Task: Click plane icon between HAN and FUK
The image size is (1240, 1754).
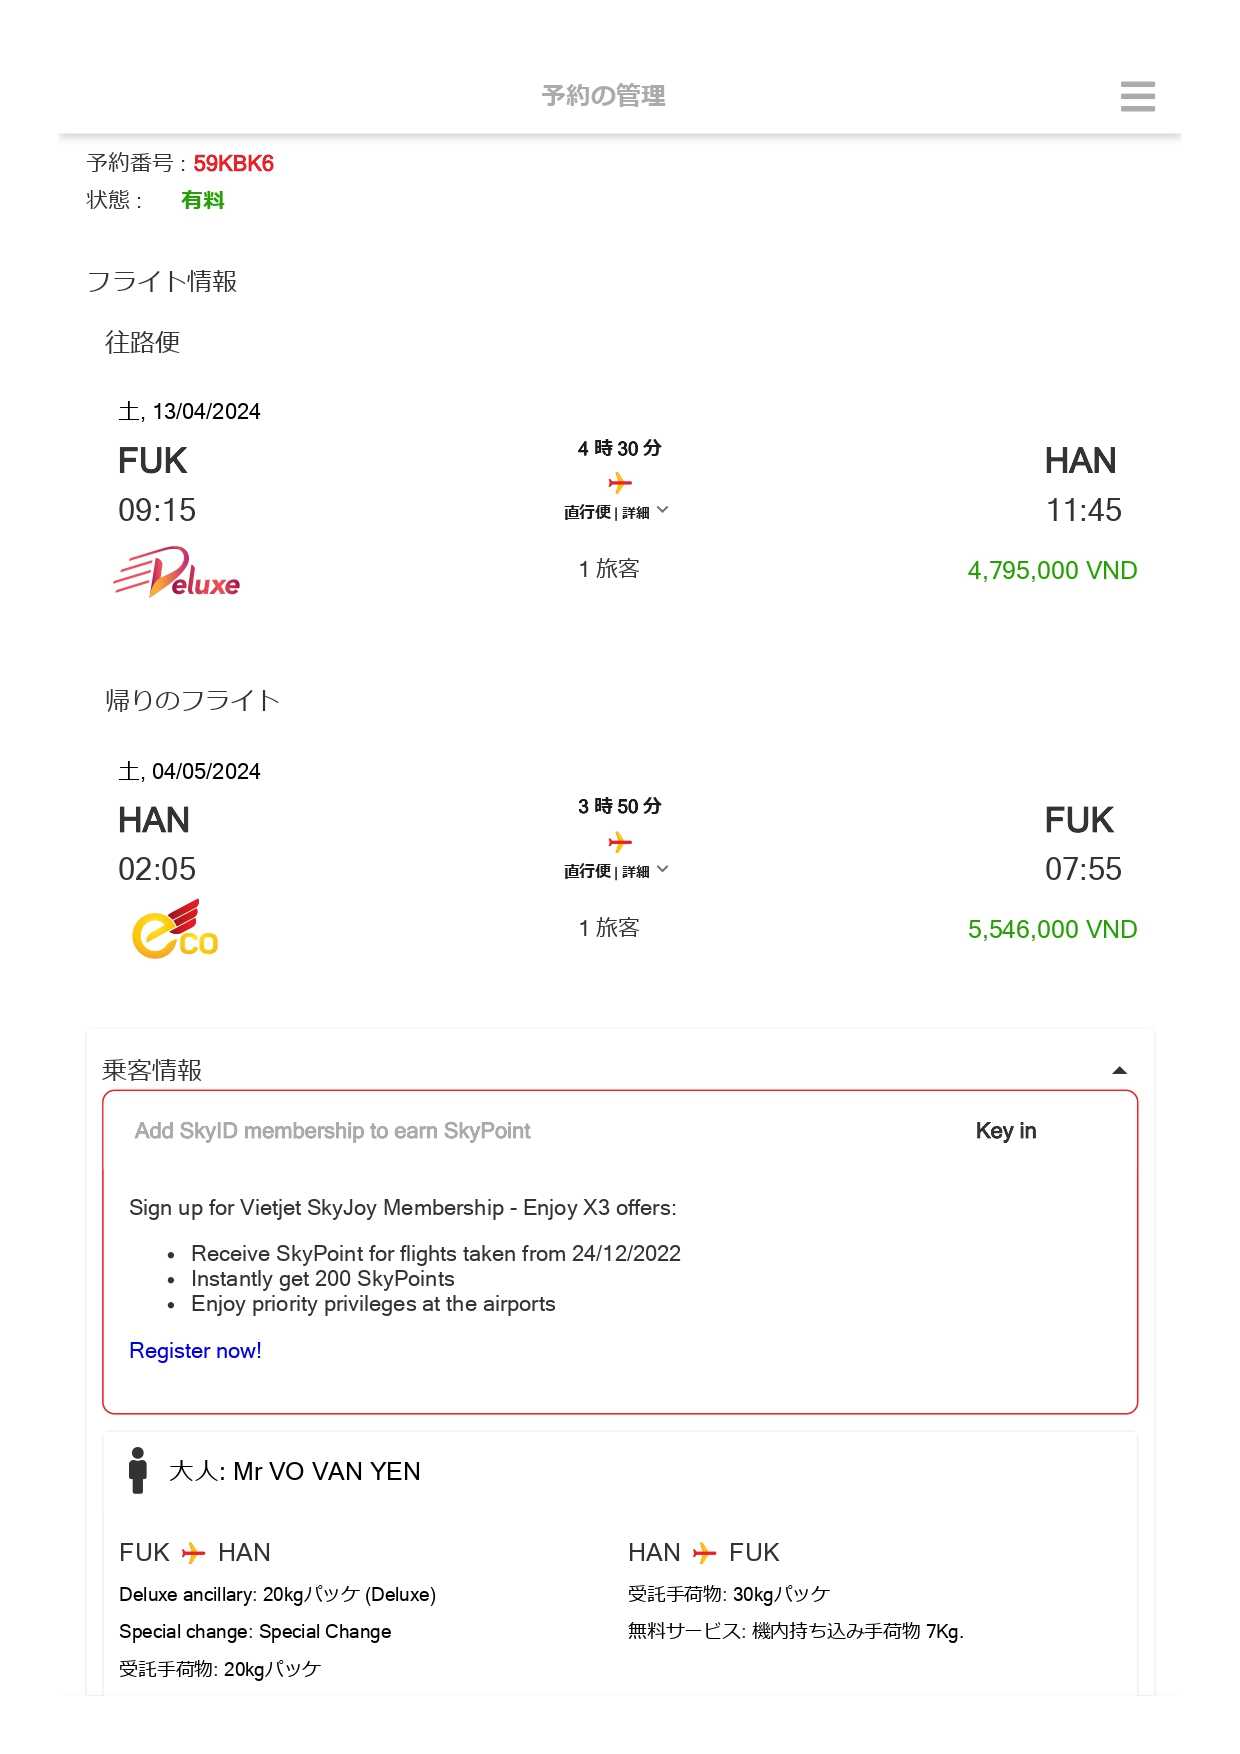Action: coord(704,1553)
